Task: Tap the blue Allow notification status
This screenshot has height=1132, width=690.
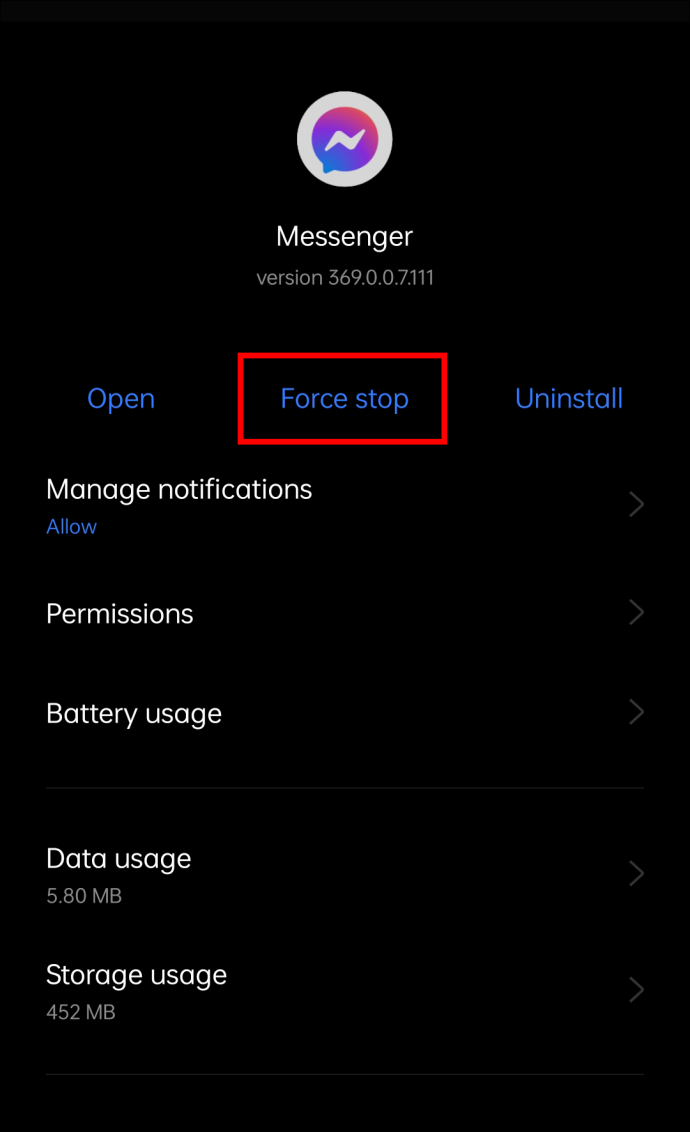Action: 71,527
